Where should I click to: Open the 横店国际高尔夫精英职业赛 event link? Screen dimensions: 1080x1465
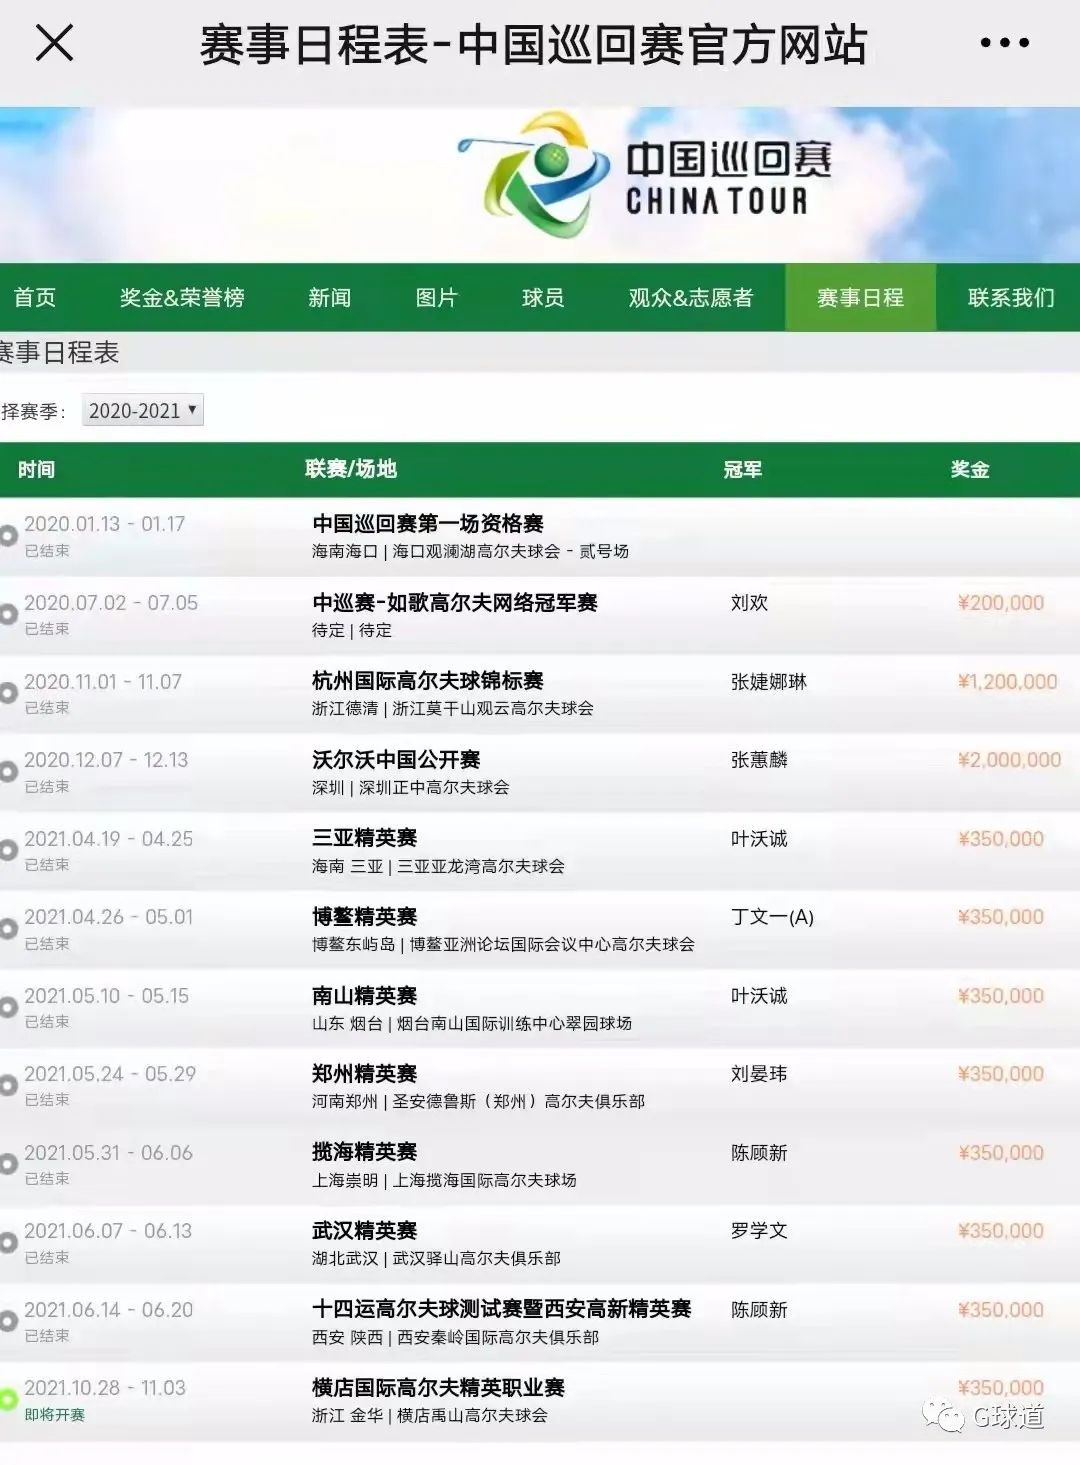438,1388
